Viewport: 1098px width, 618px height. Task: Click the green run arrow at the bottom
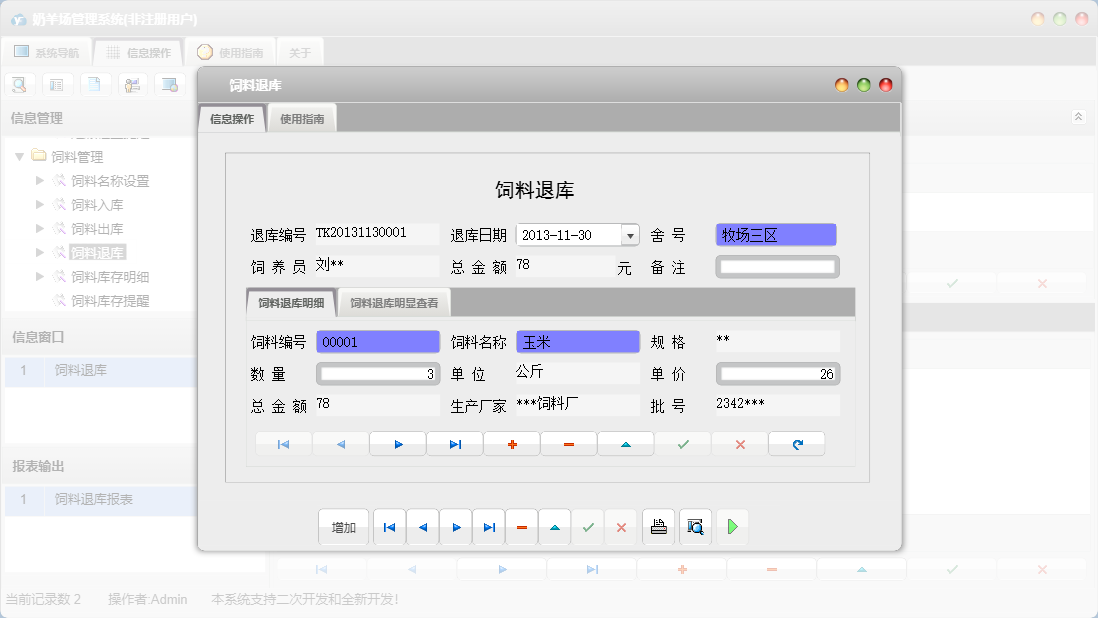[732, 527]
